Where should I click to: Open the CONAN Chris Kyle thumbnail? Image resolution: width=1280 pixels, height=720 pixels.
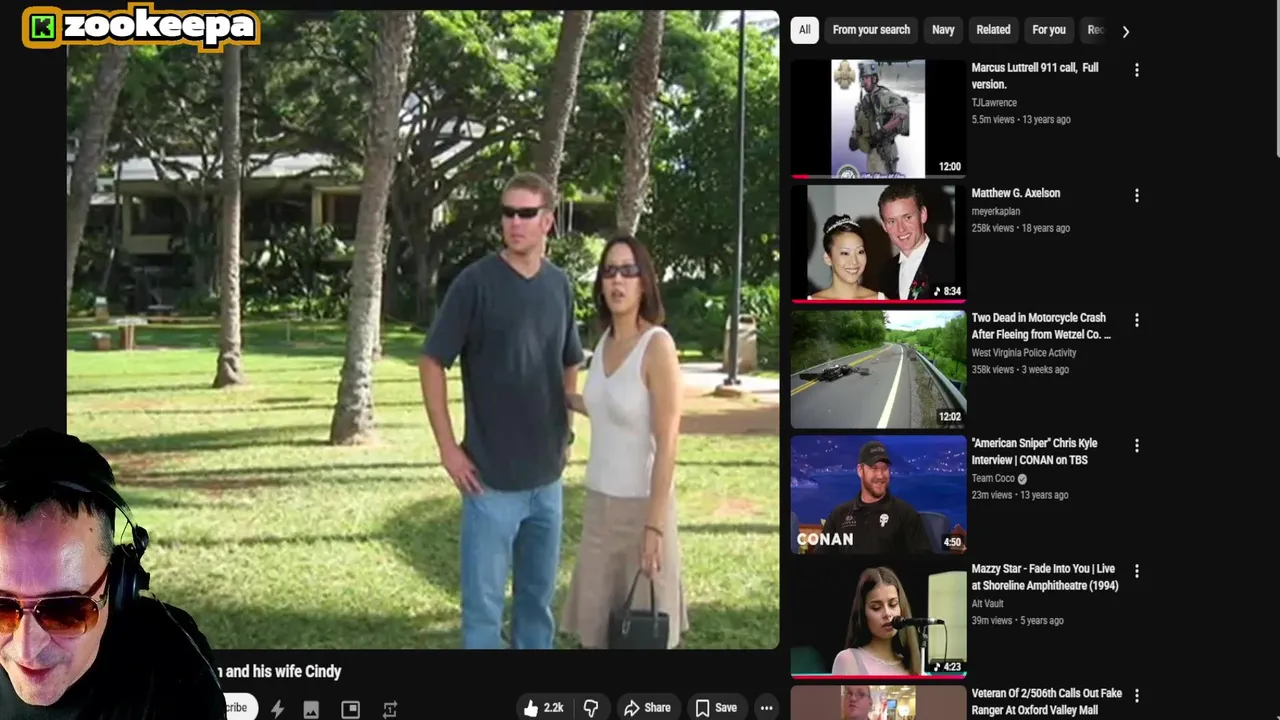pyautogui.click(x=878, y=493)
